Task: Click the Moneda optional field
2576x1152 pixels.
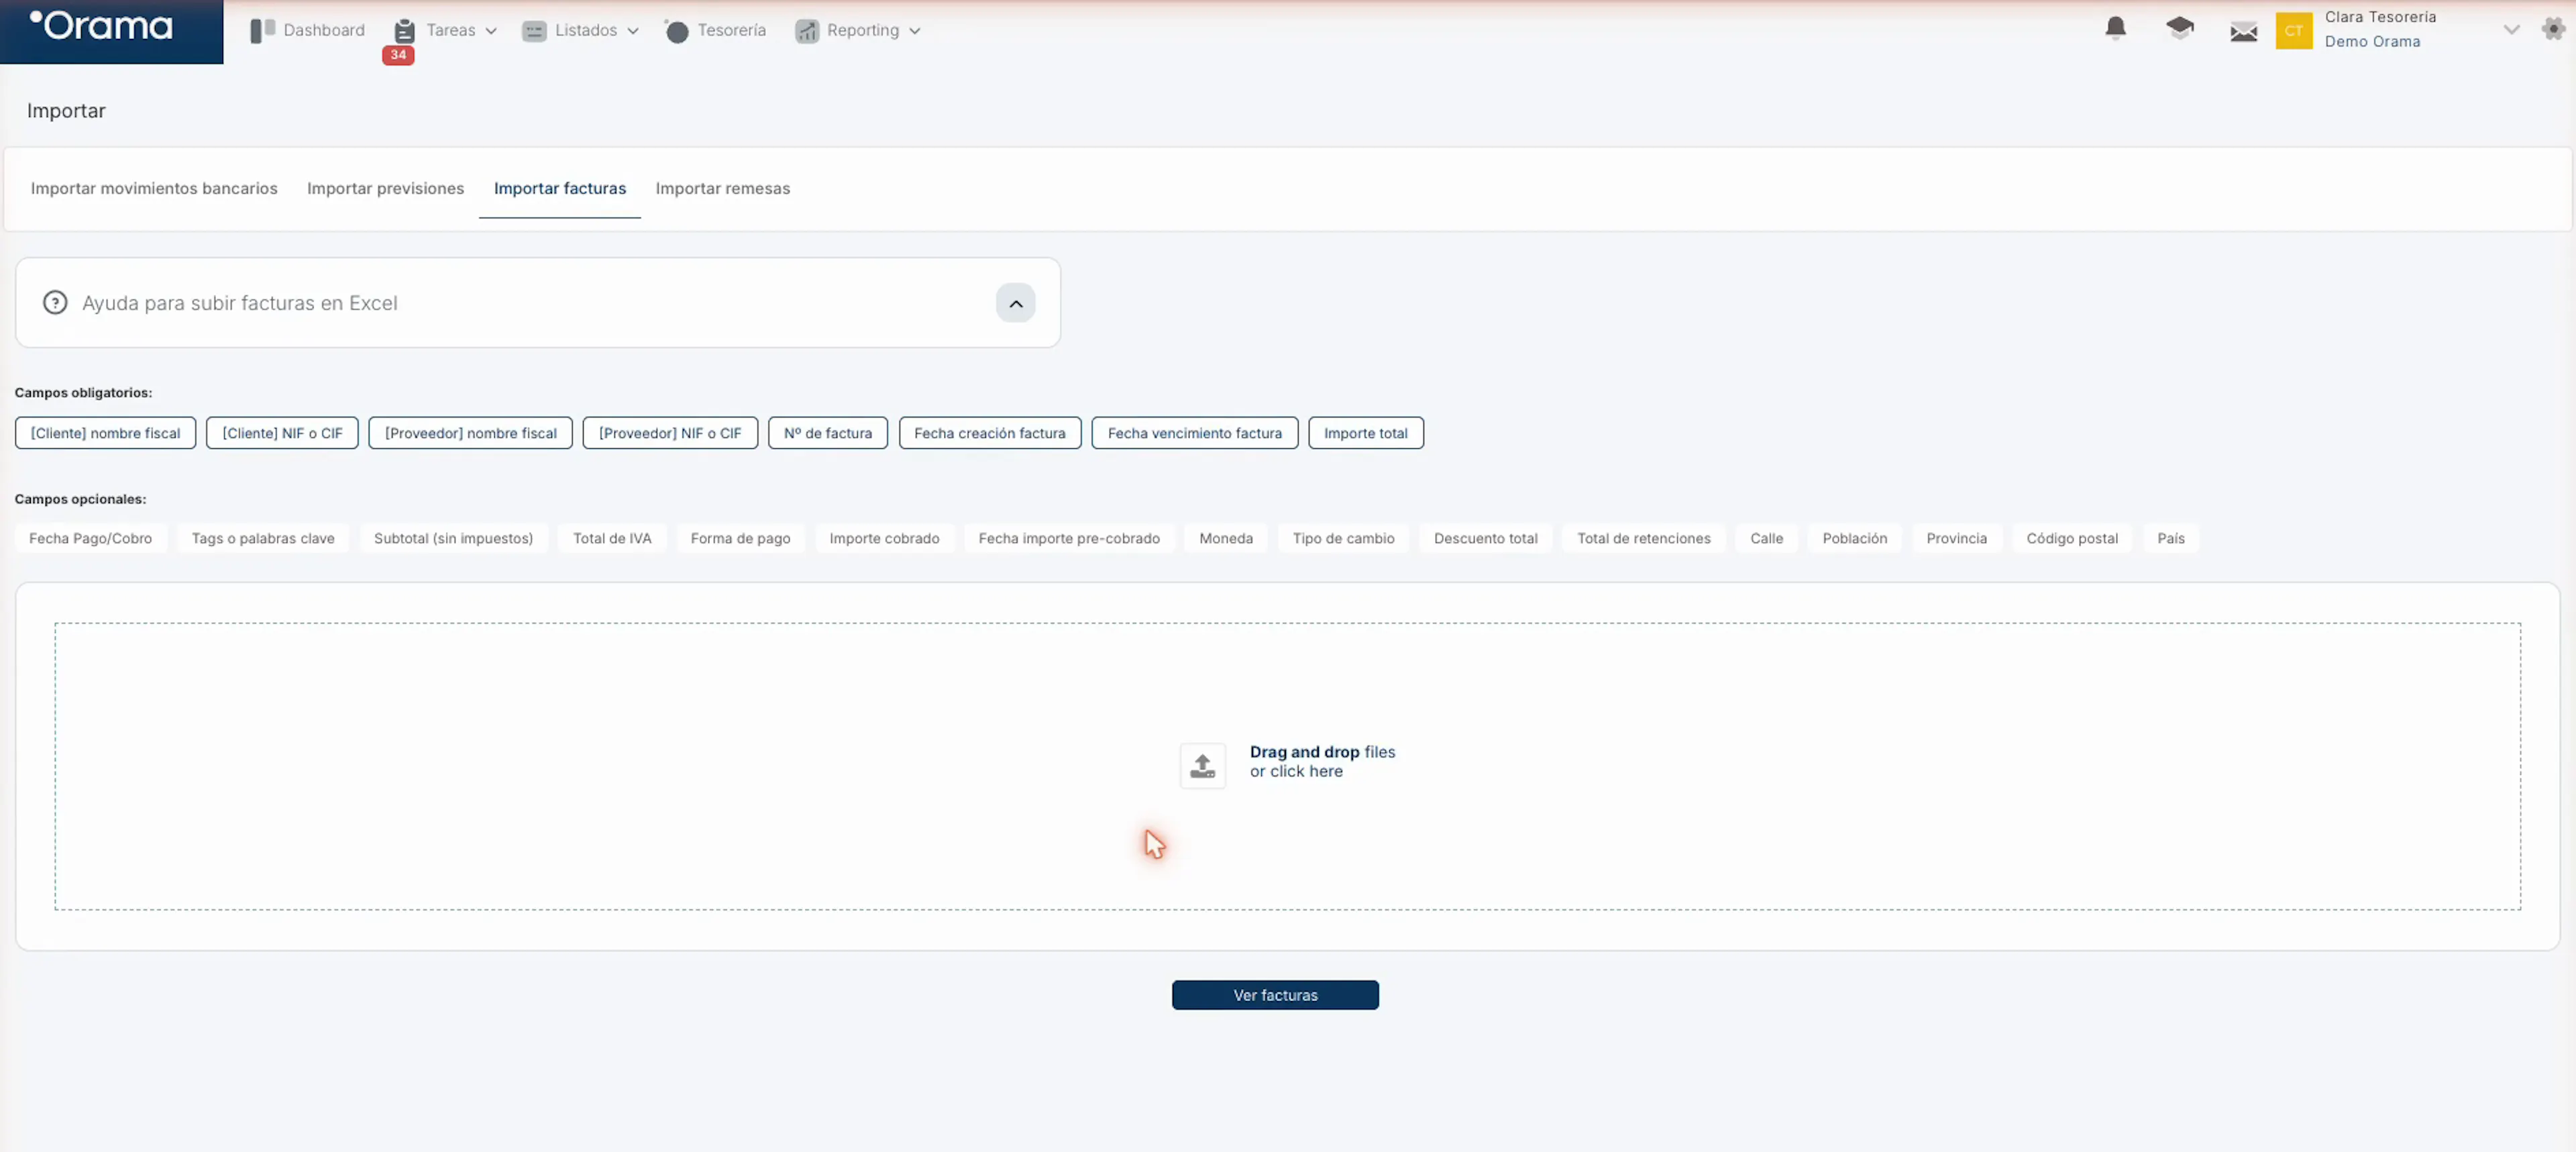Action: (1225, 538)
